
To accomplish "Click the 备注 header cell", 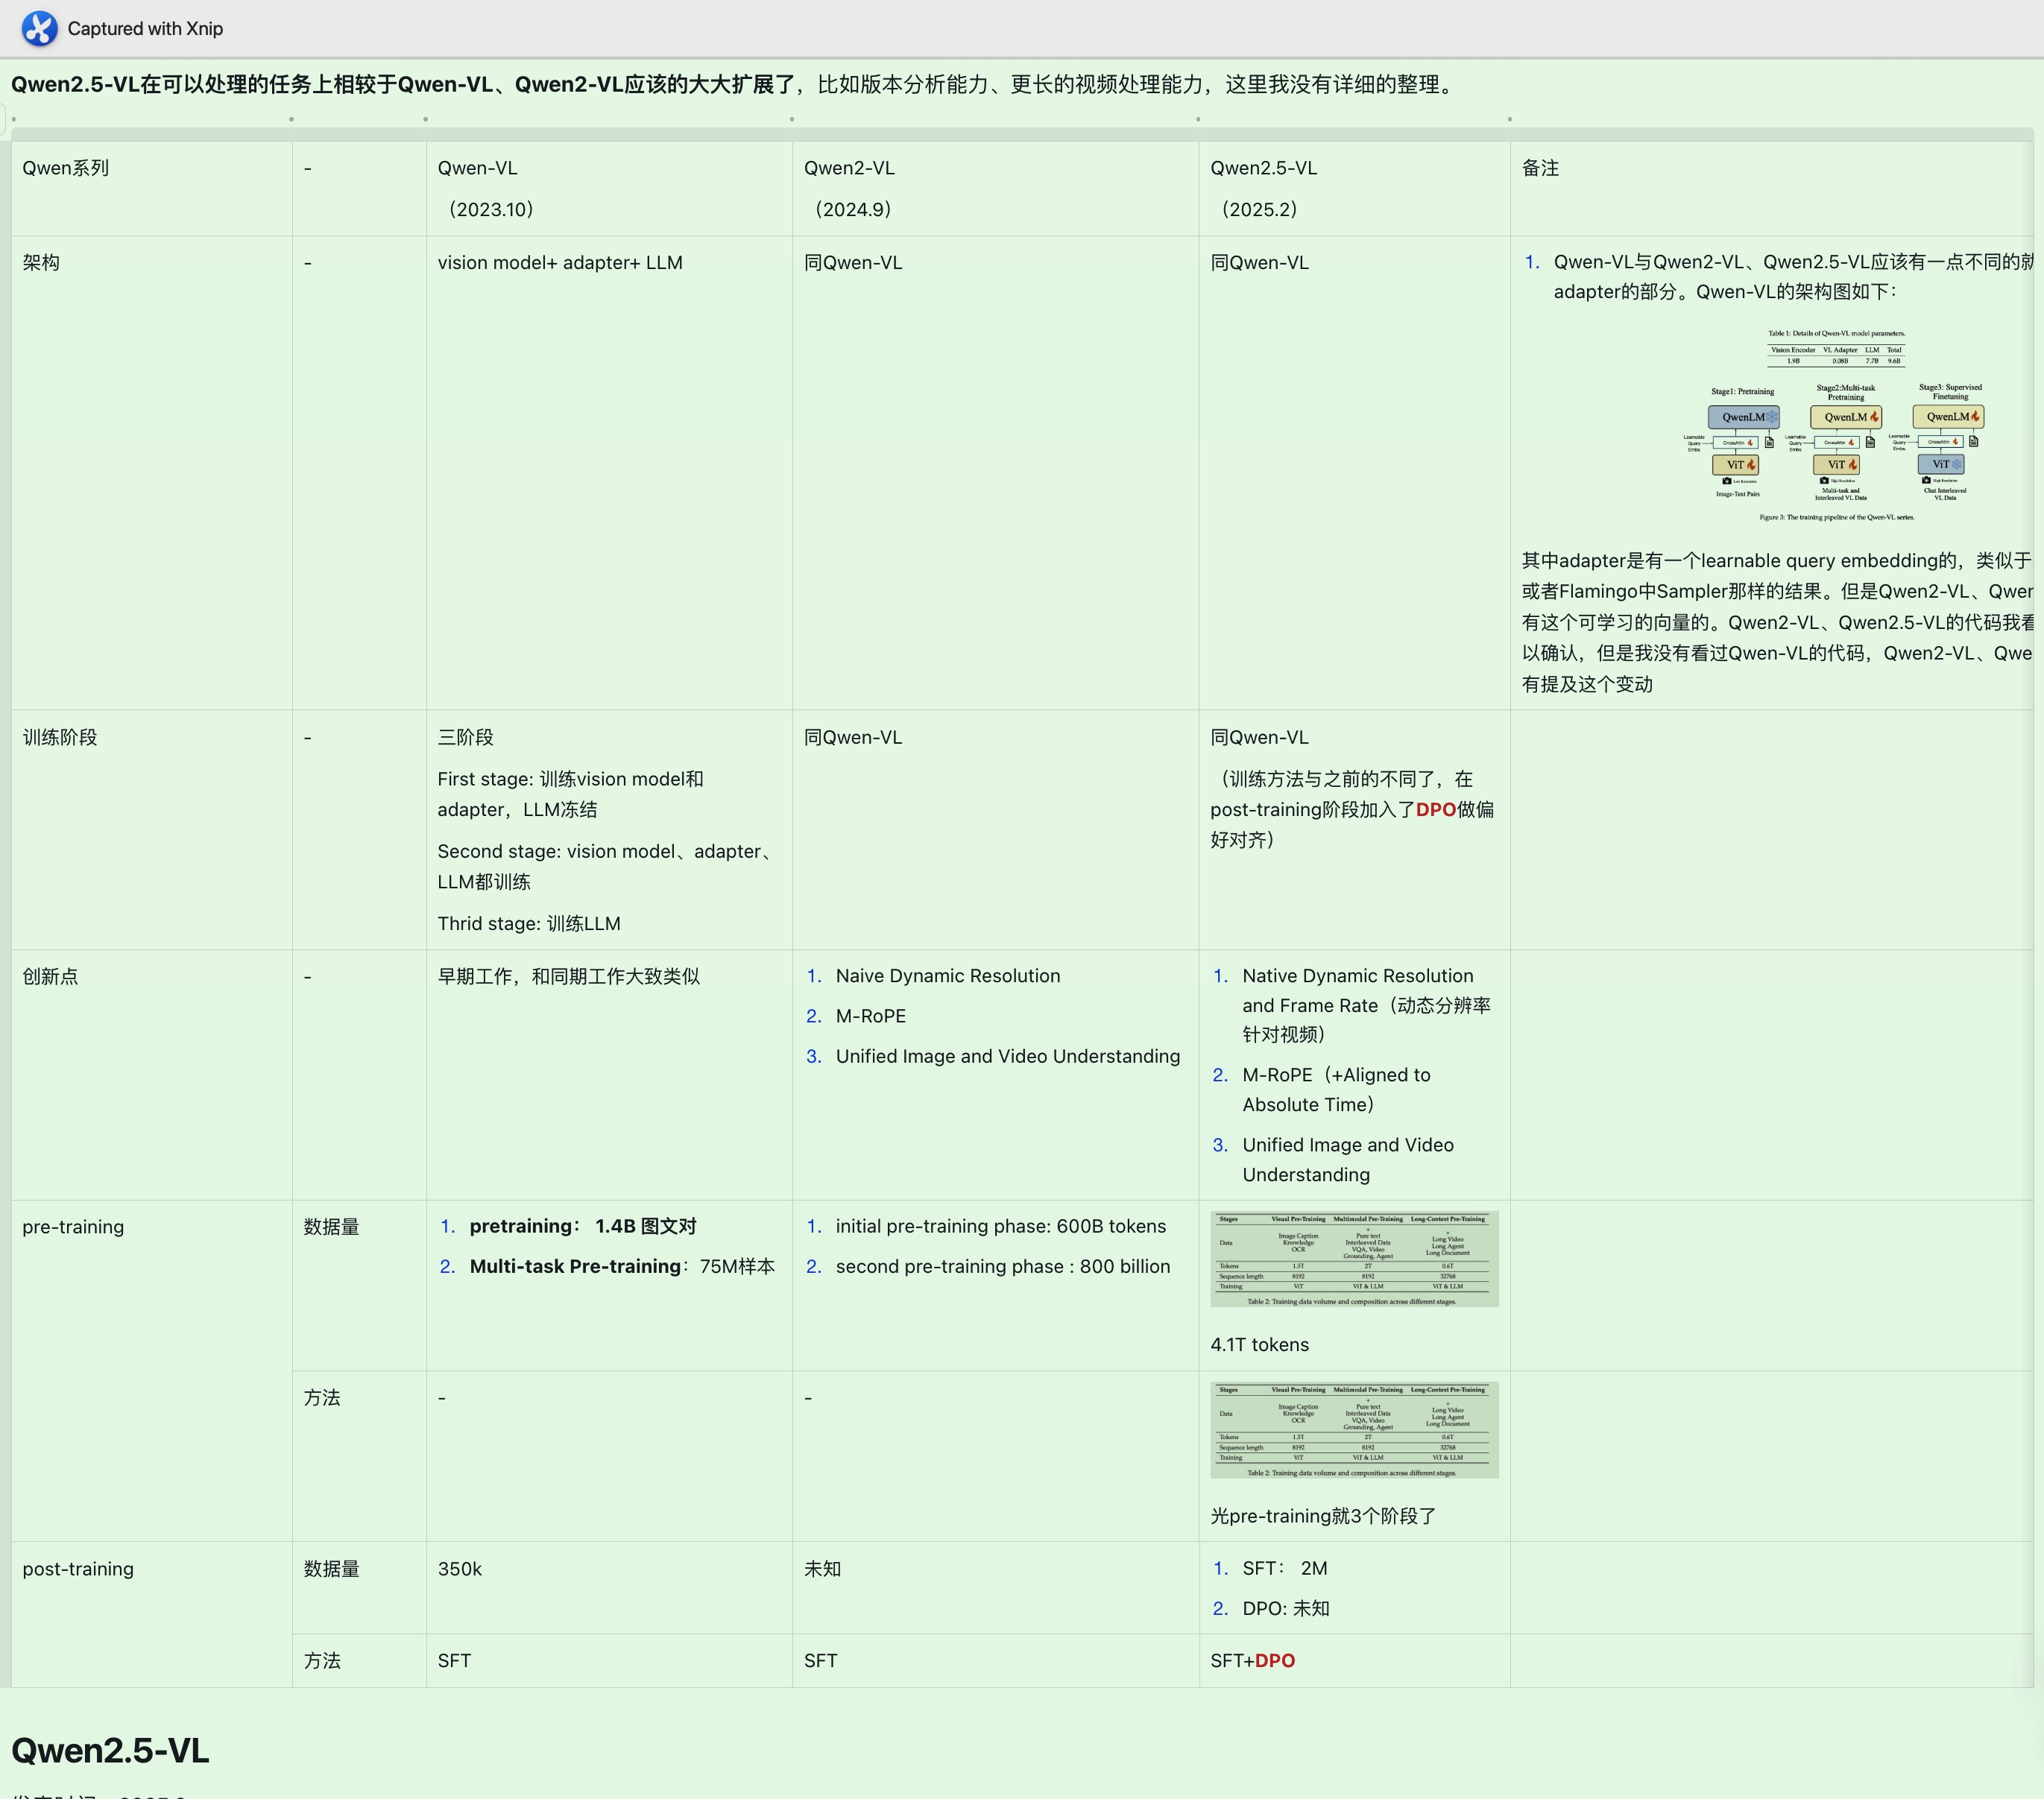I will [1541, 168].
